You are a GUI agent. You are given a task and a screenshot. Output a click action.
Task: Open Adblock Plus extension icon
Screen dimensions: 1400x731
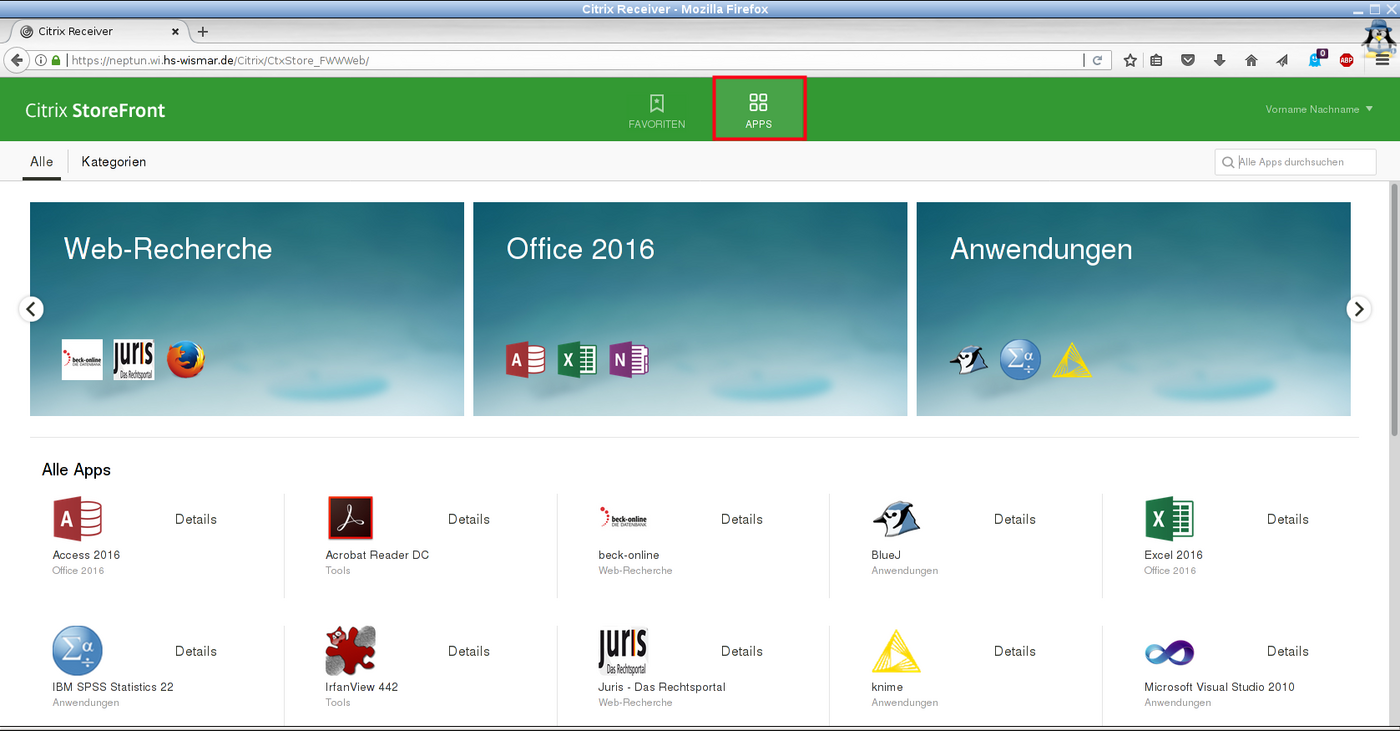[1346, 60]
